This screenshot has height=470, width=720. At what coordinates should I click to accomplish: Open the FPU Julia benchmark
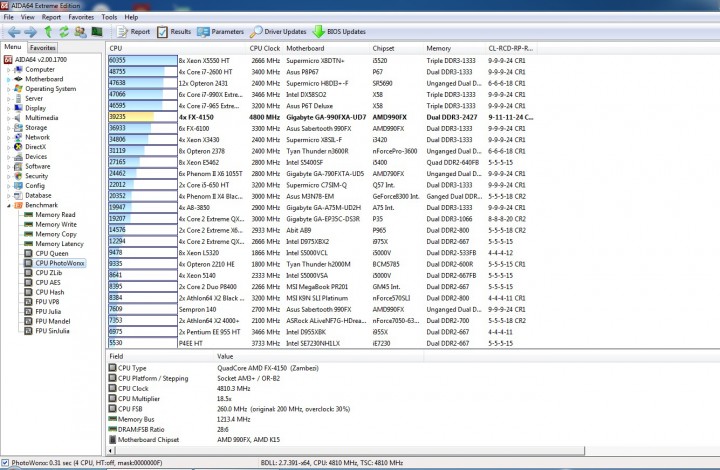48,311
